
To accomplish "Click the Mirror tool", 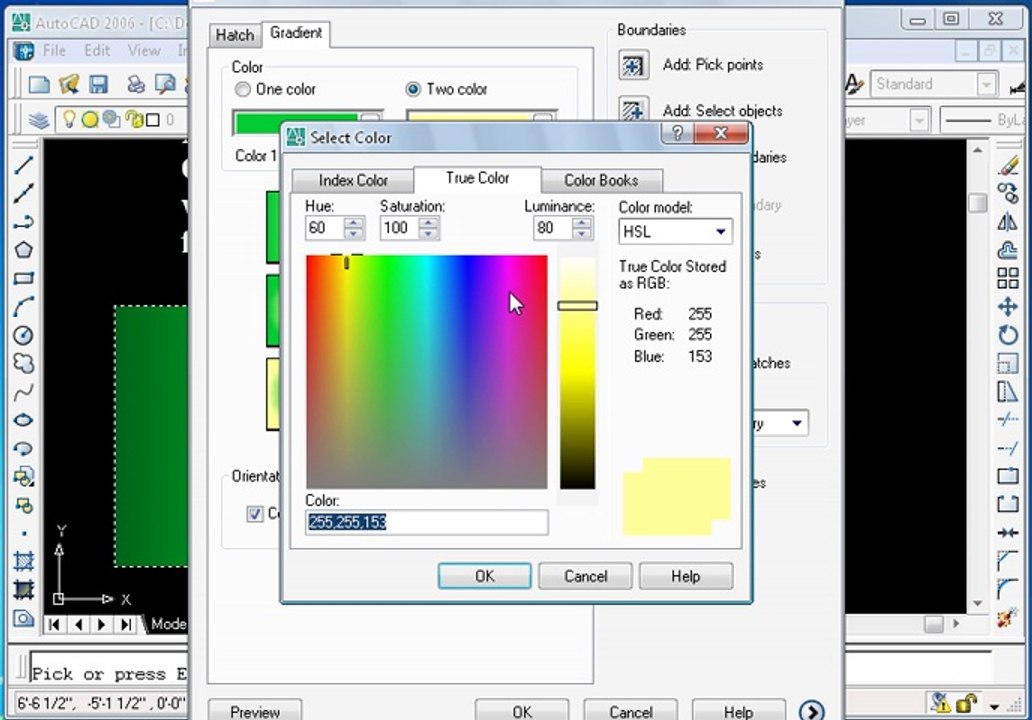I will pyautogui.click(x=1008, y=222).
